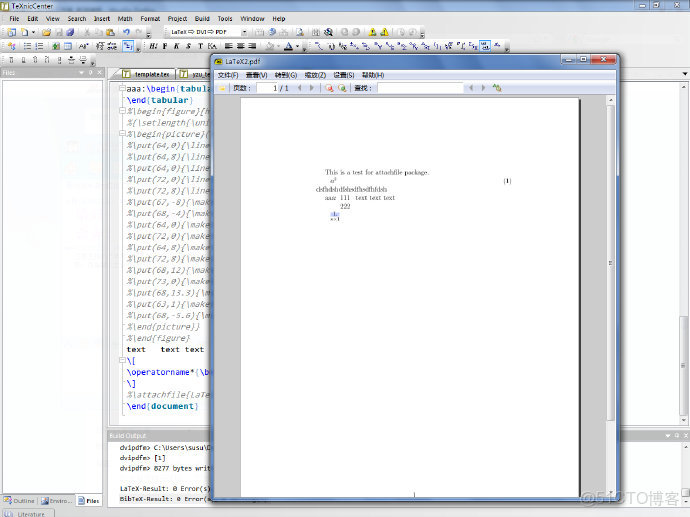Click the SumatraPDF find text field

(421, 88)
